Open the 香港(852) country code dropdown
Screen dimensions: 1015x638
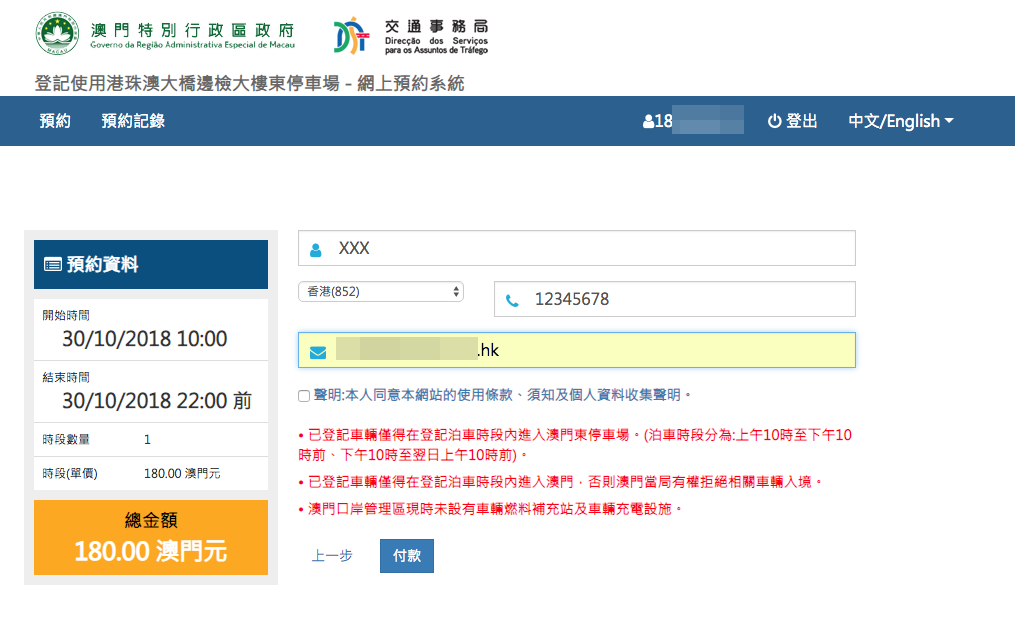click(381, 291)
